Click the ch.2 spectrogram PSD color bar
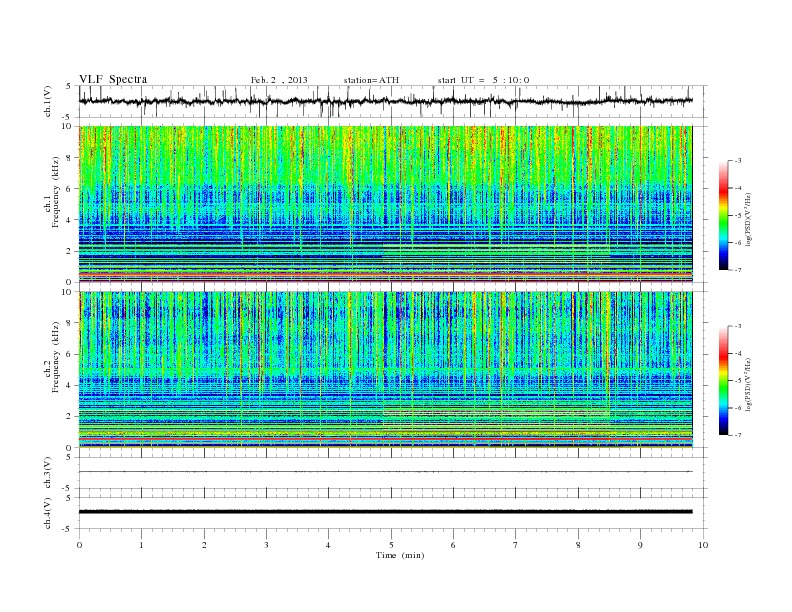 [x=724, y=380]
